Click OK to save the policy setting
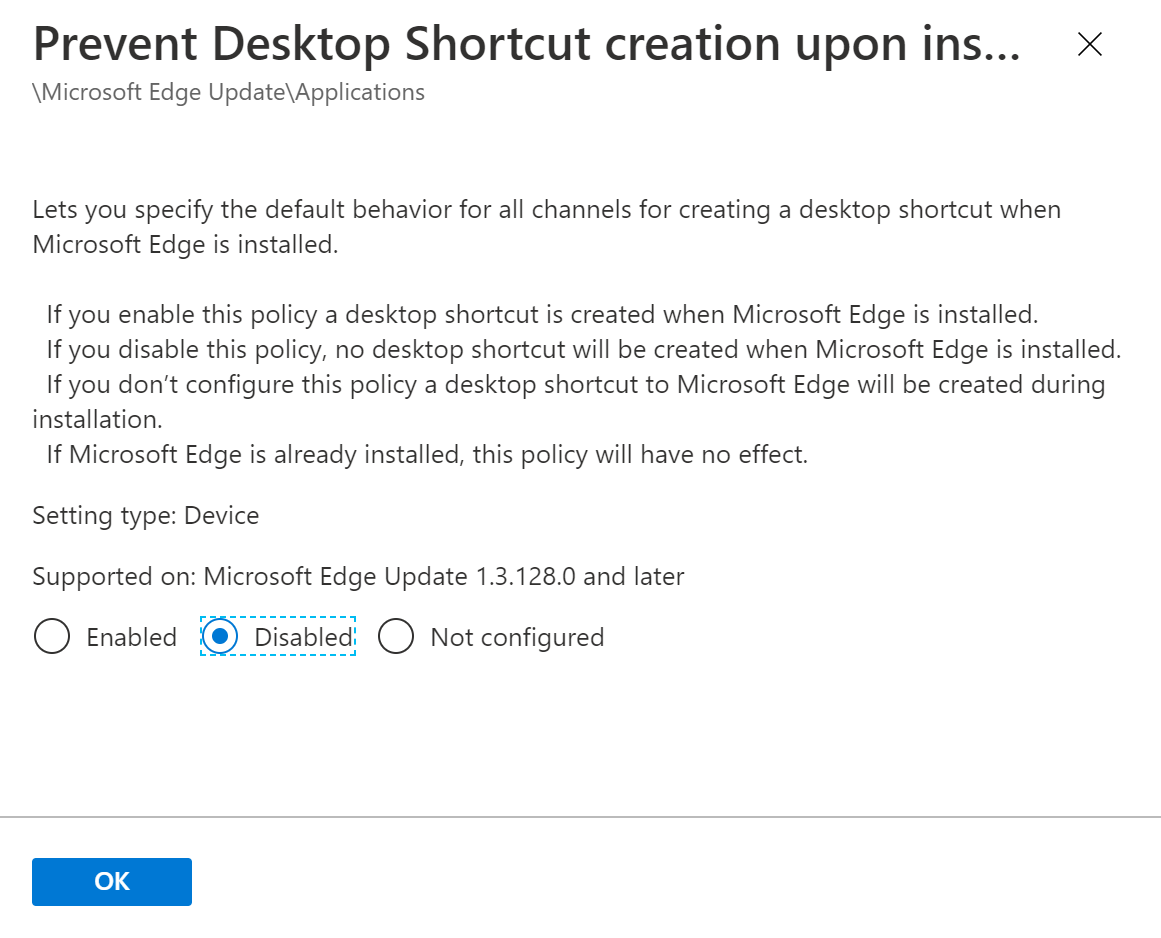Image resolution: width=1161 pixels, height=938 pixels. point(111,881)
